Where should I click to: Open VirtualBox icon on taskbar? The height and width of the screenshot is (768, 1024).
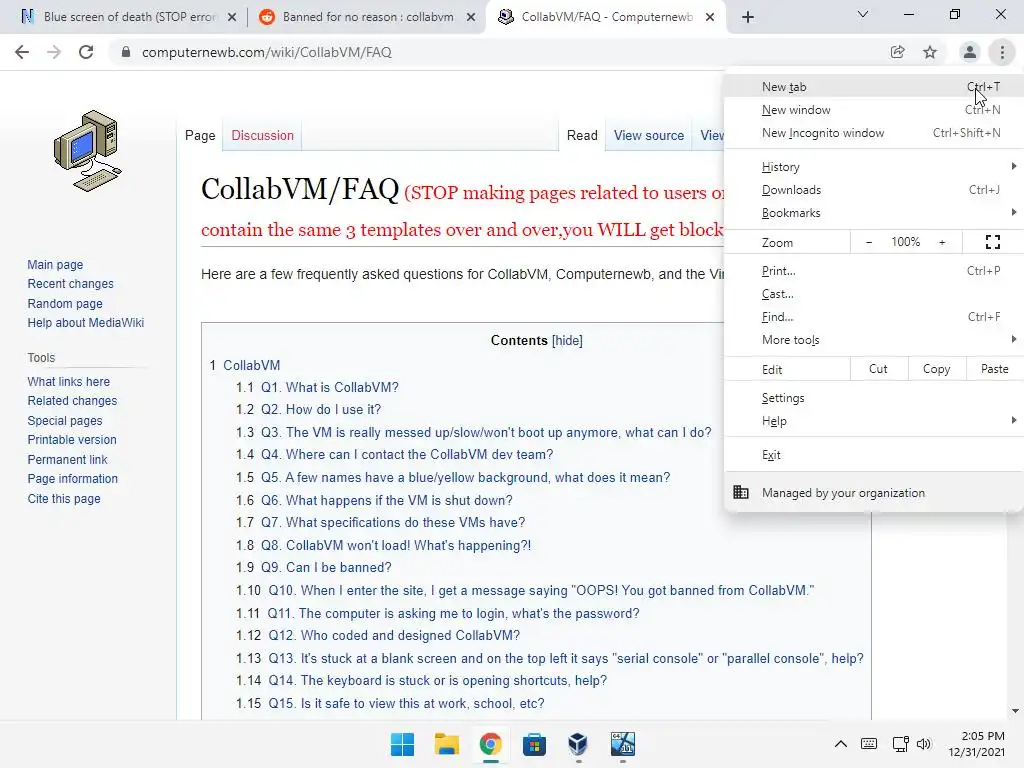point(578,744)
